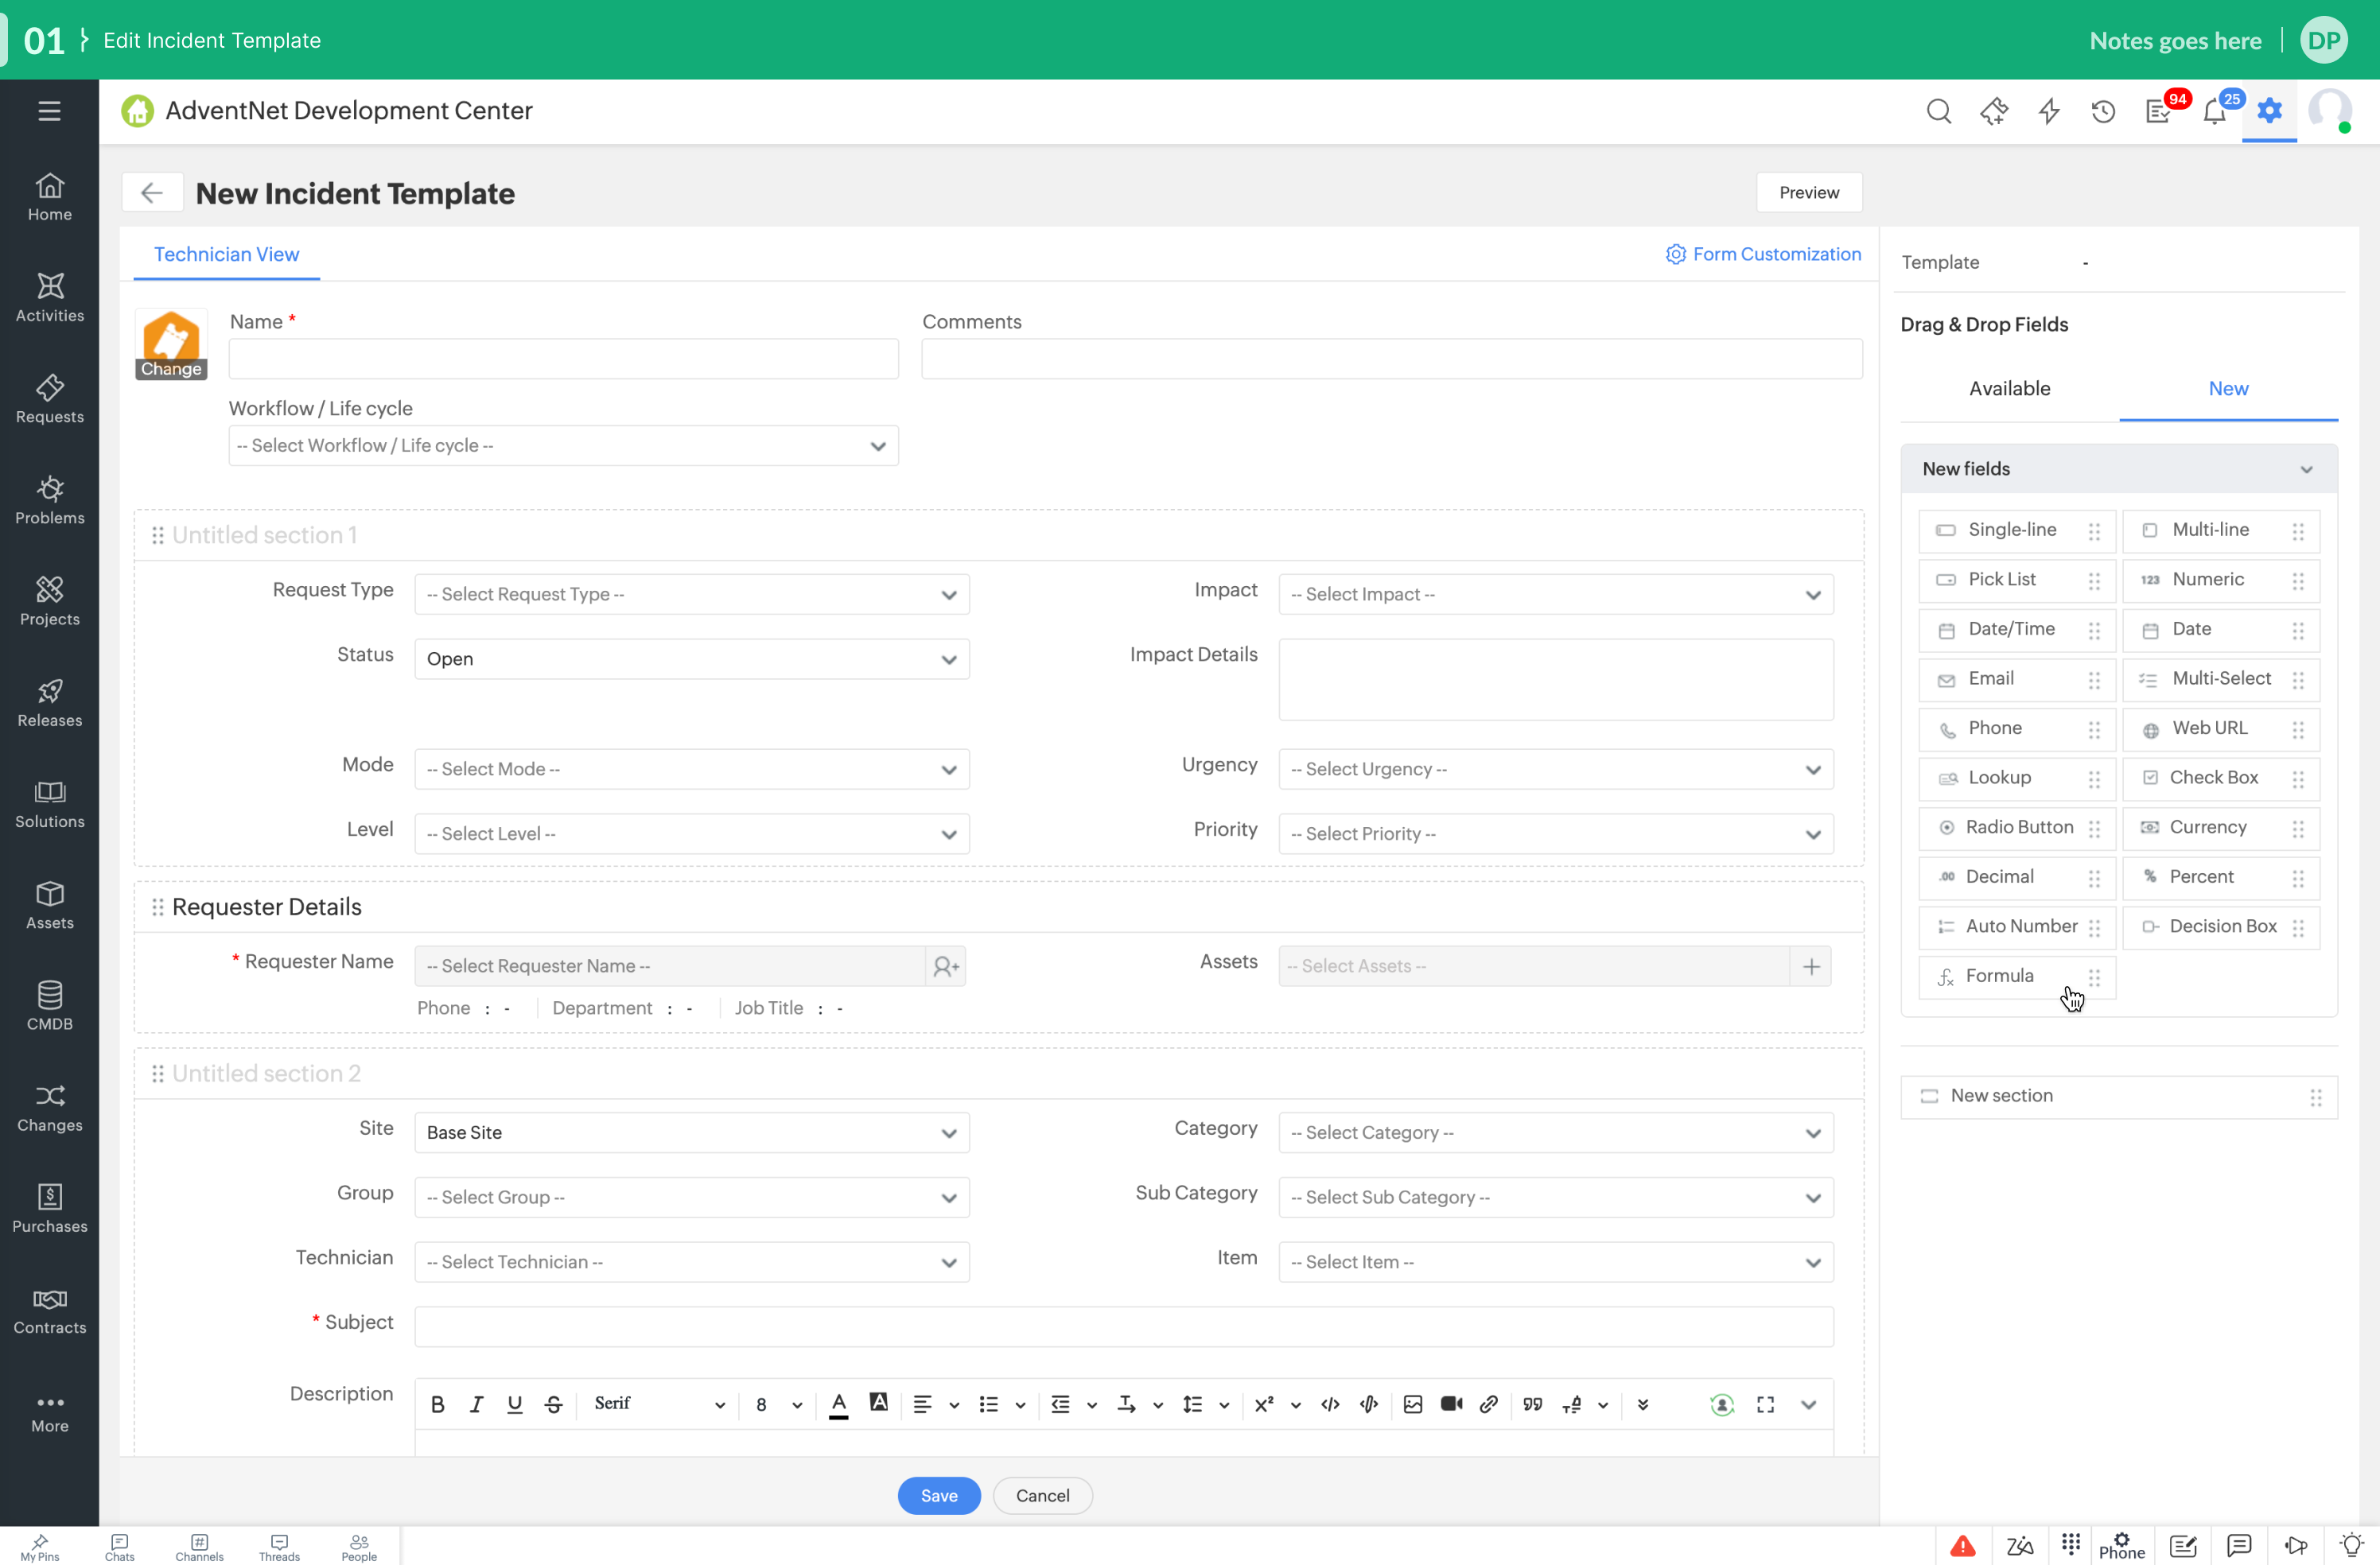The height and width of the screenshot is (1565, 2380).
Task: Open the Request Type dropdown
Action: tap(692, 594)
